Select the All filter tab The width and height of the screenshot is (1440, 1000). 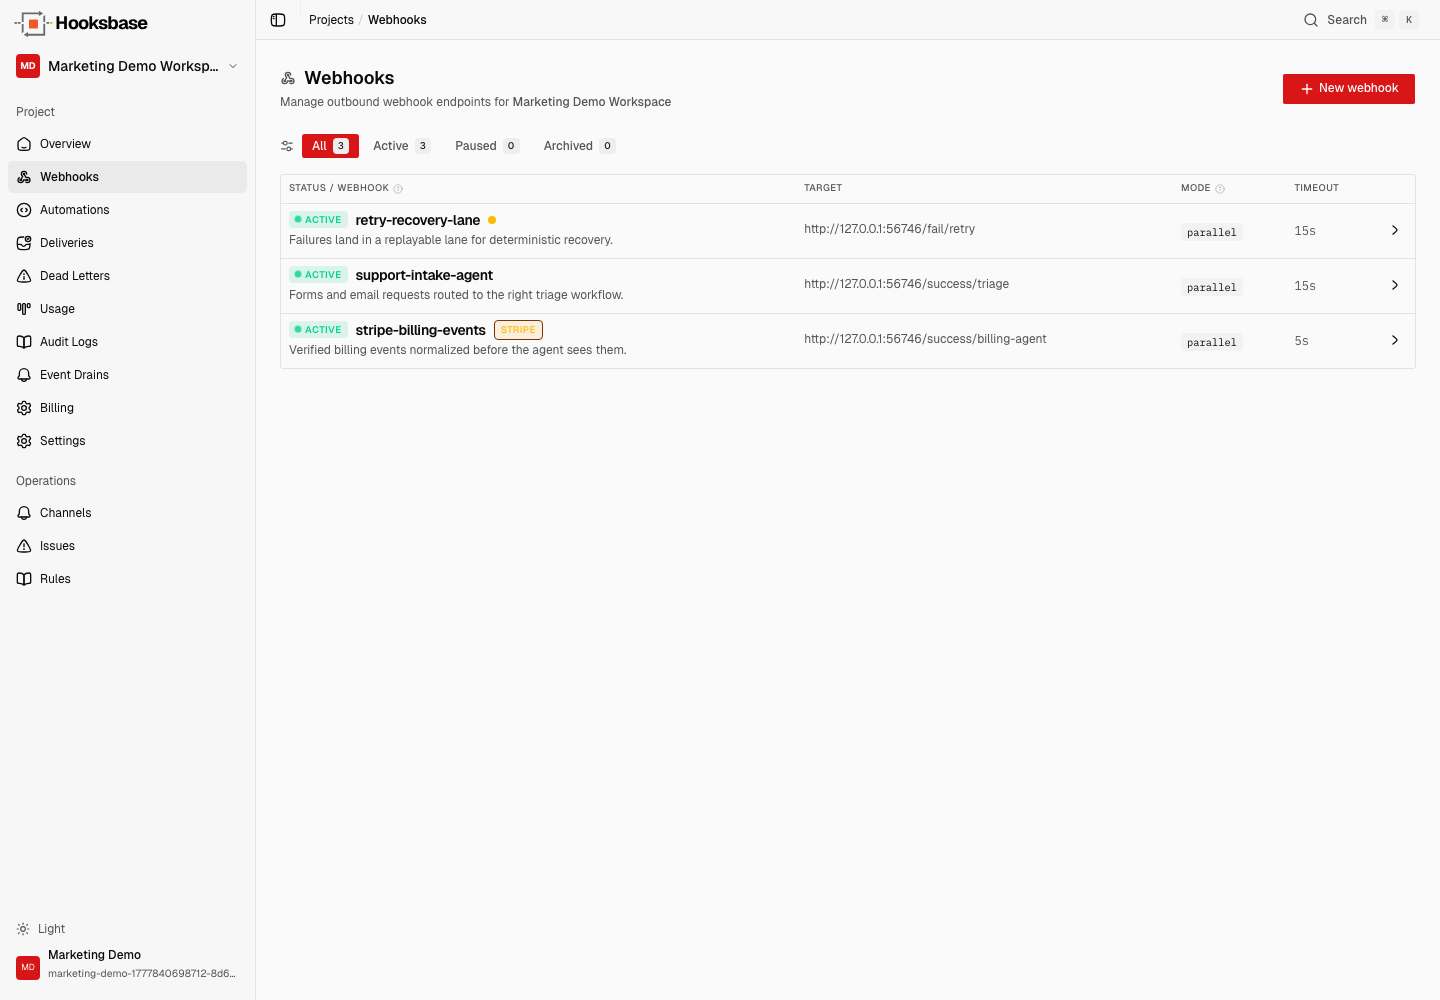click(330, 146)
